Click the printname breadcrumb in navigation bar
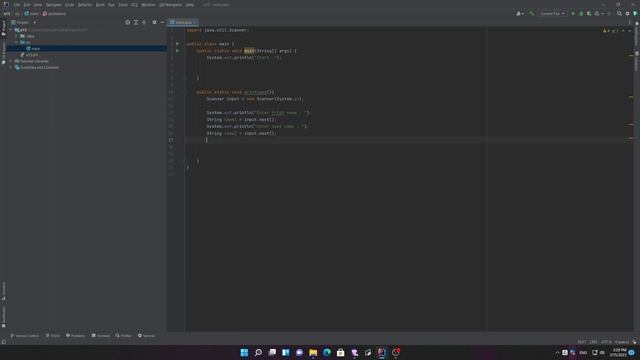This screenshot has height=360, width=640. coord(54,13)
